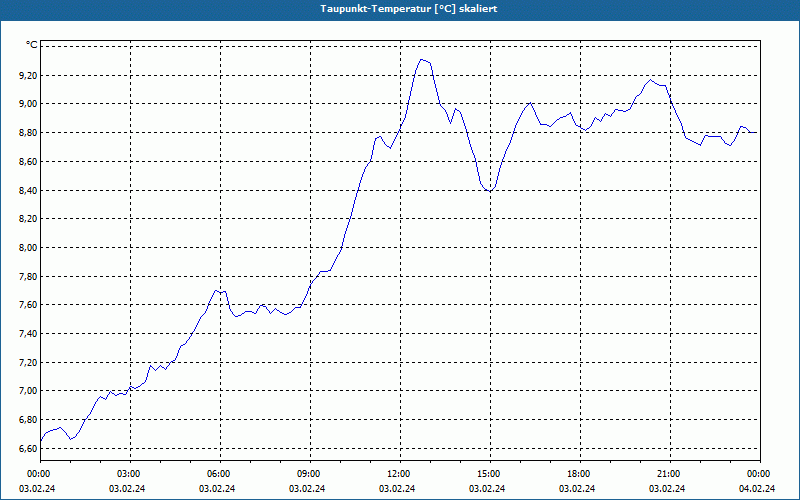Select the 7,00 y-axis tick label
Screen dimensions: 800x500
[x=28, y=391]
